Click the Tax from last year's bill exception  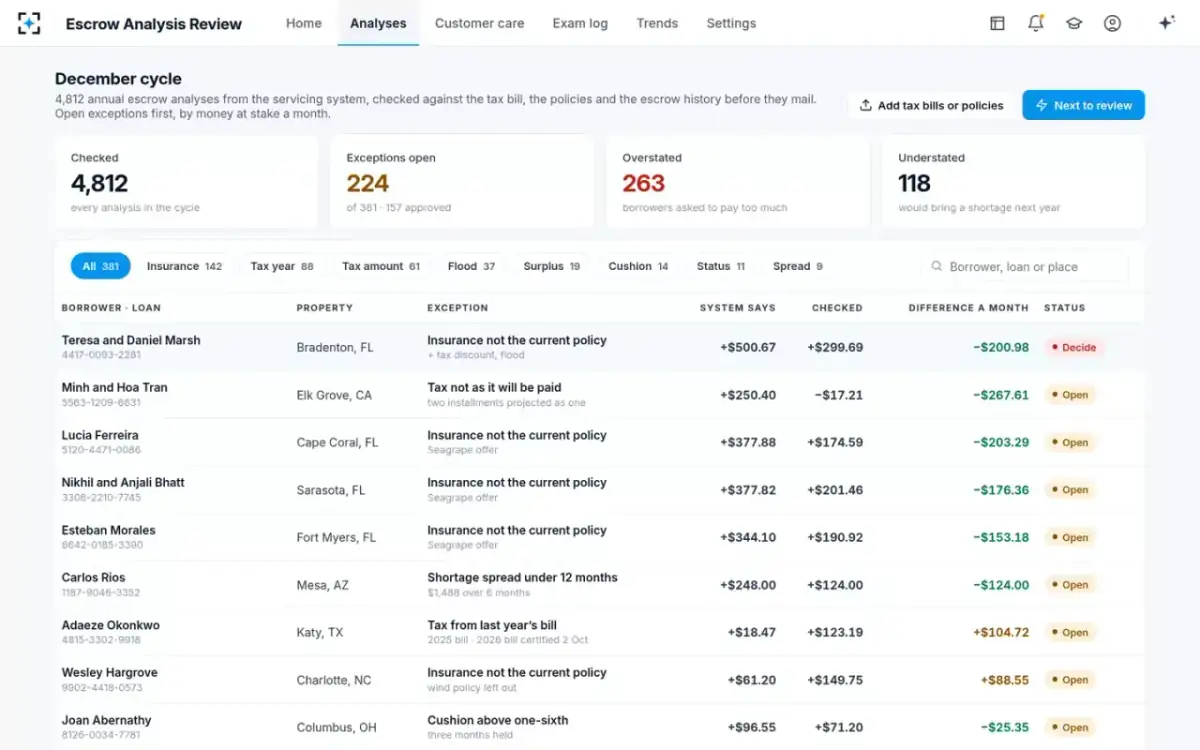click(x=492, y=625)
